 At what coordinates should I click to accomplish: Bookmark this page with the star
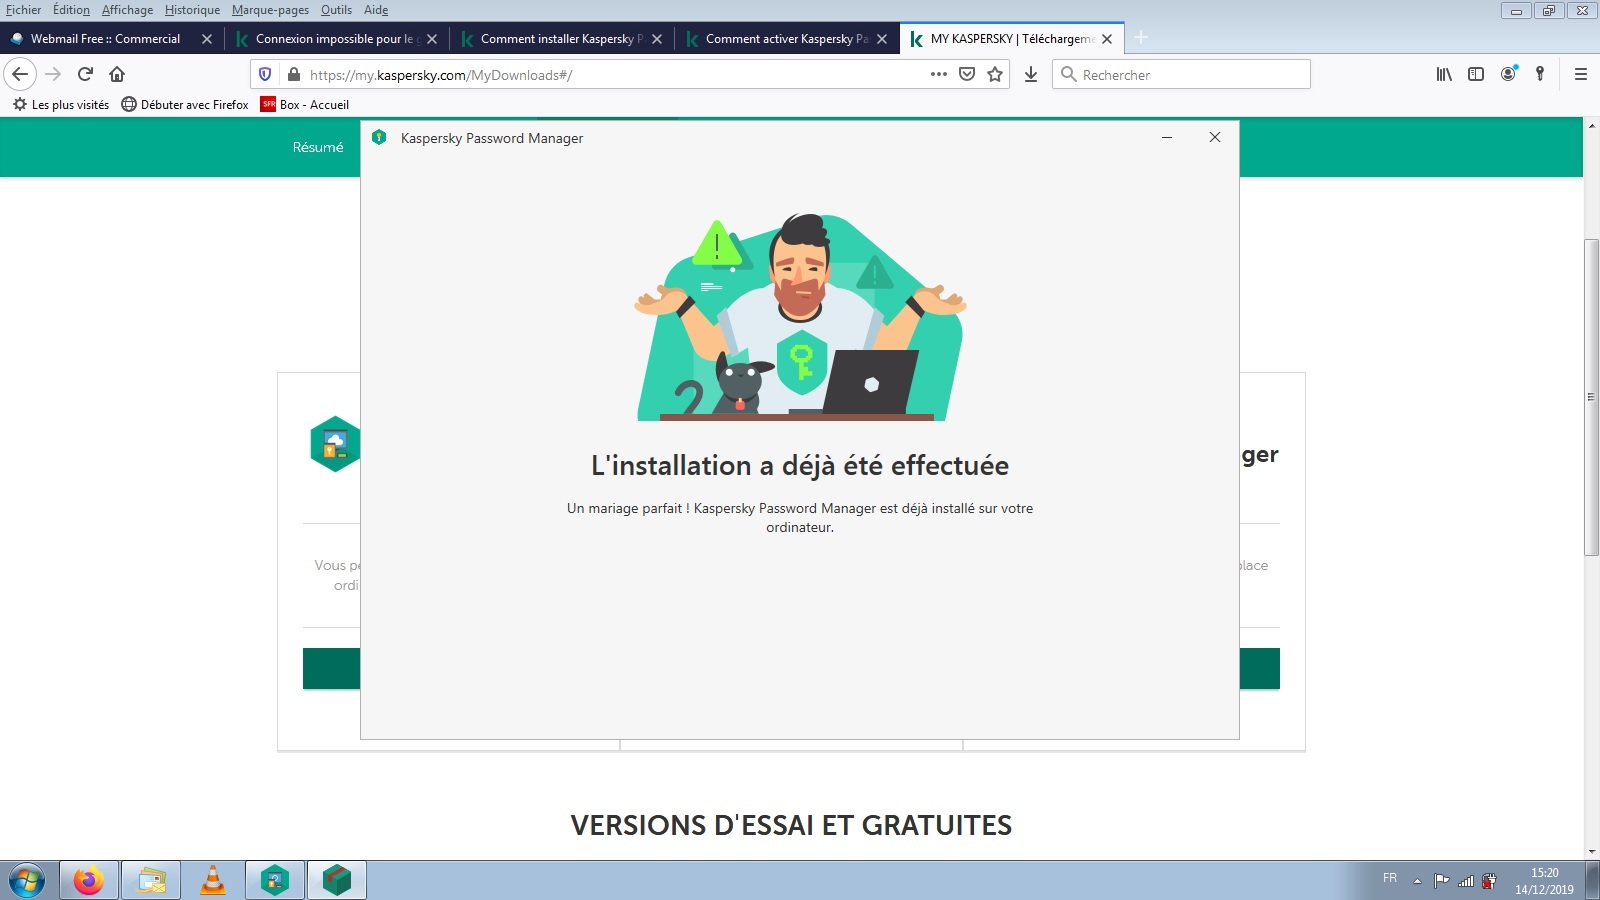pos(995,74)
